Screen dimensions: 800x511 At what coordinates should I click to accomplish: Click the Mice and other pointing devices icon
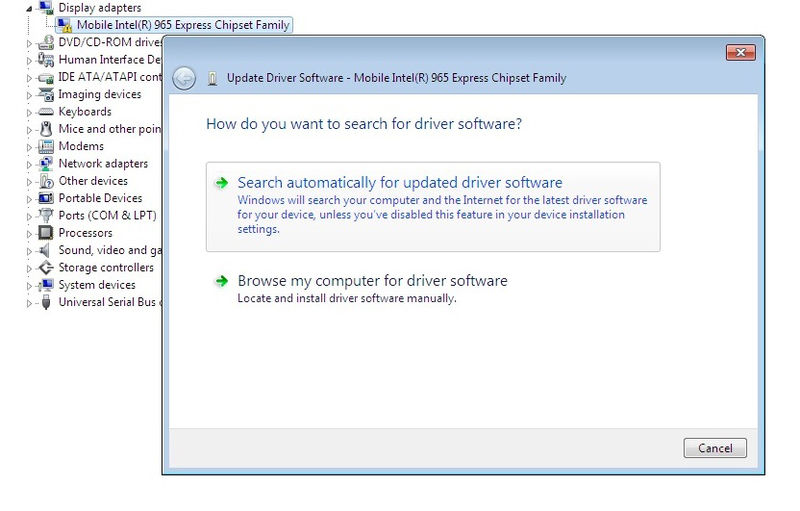click(x=45, y=129)
